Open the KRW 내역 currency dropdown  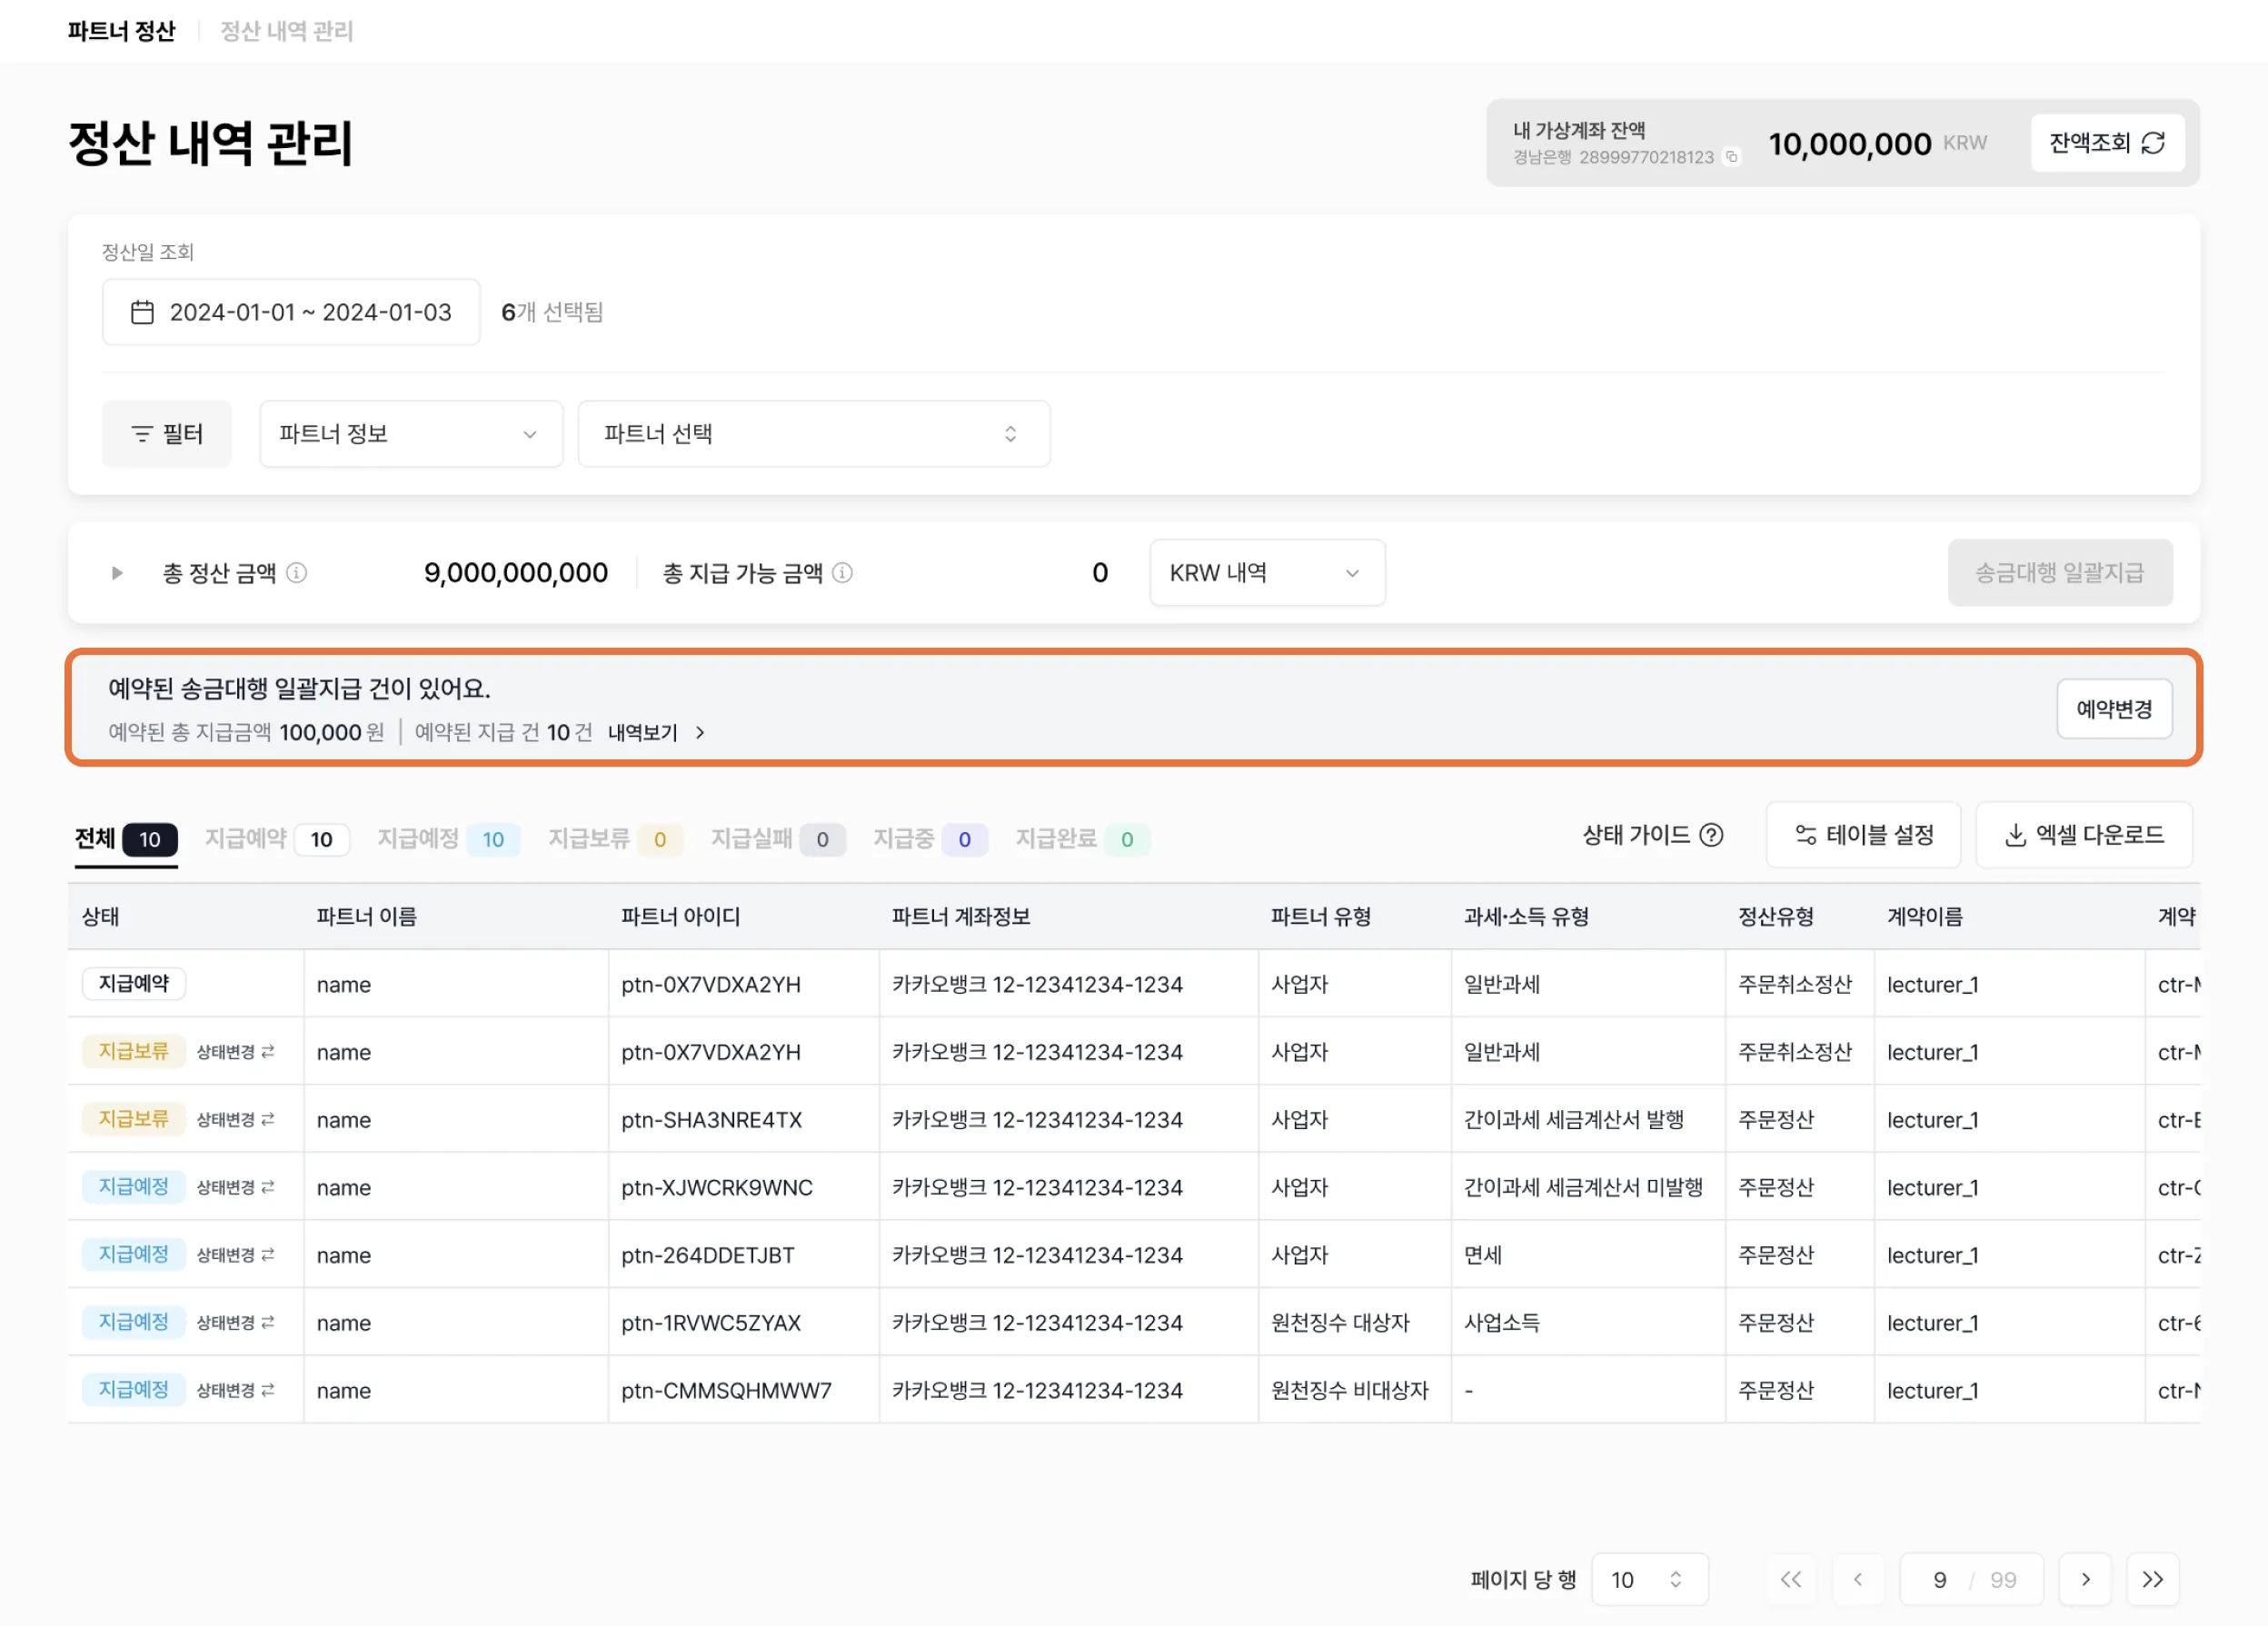tap(1266, 573)
